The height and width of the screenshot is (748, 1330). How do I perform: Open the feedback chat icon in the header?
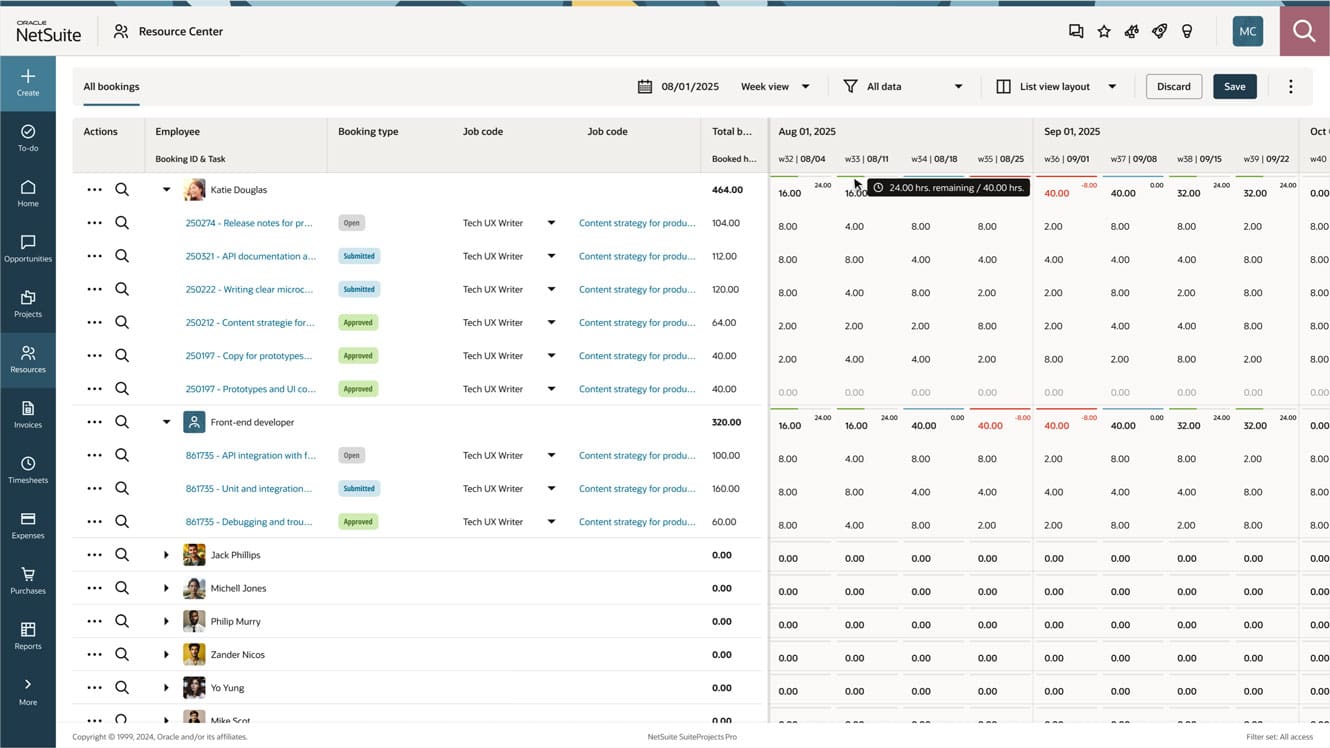1076,31
